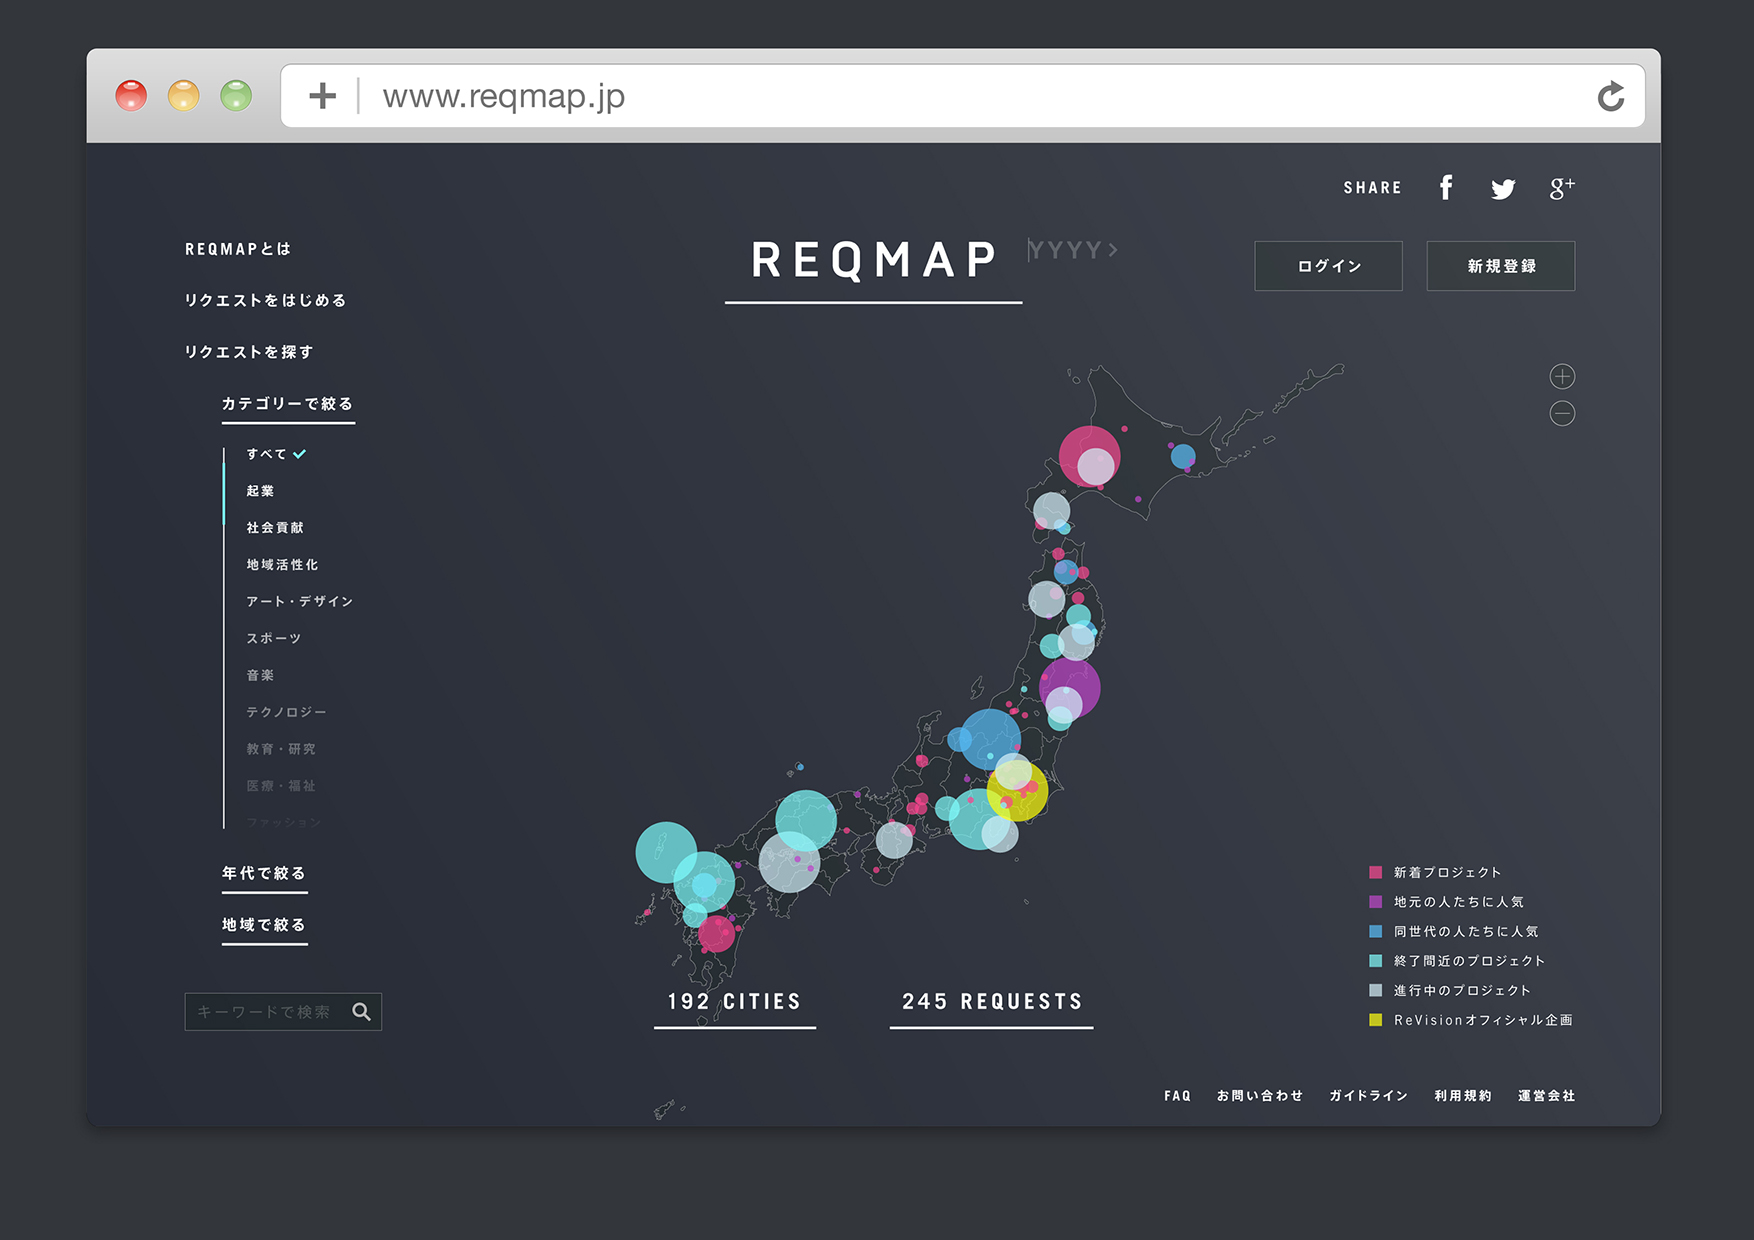
Task: Zoom in on the Japan map
Action: (x=1563, y=377)
